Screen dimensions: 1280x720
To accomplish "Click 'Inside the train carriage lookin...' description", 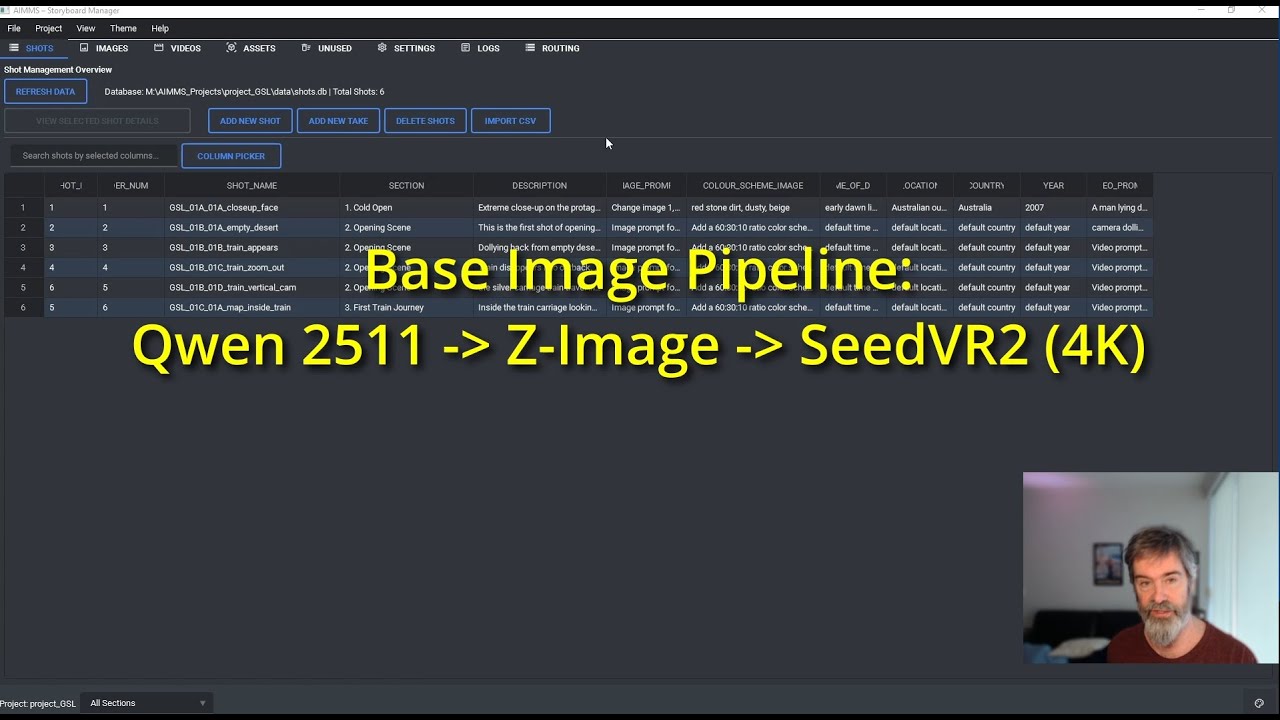I will [539, 308].
